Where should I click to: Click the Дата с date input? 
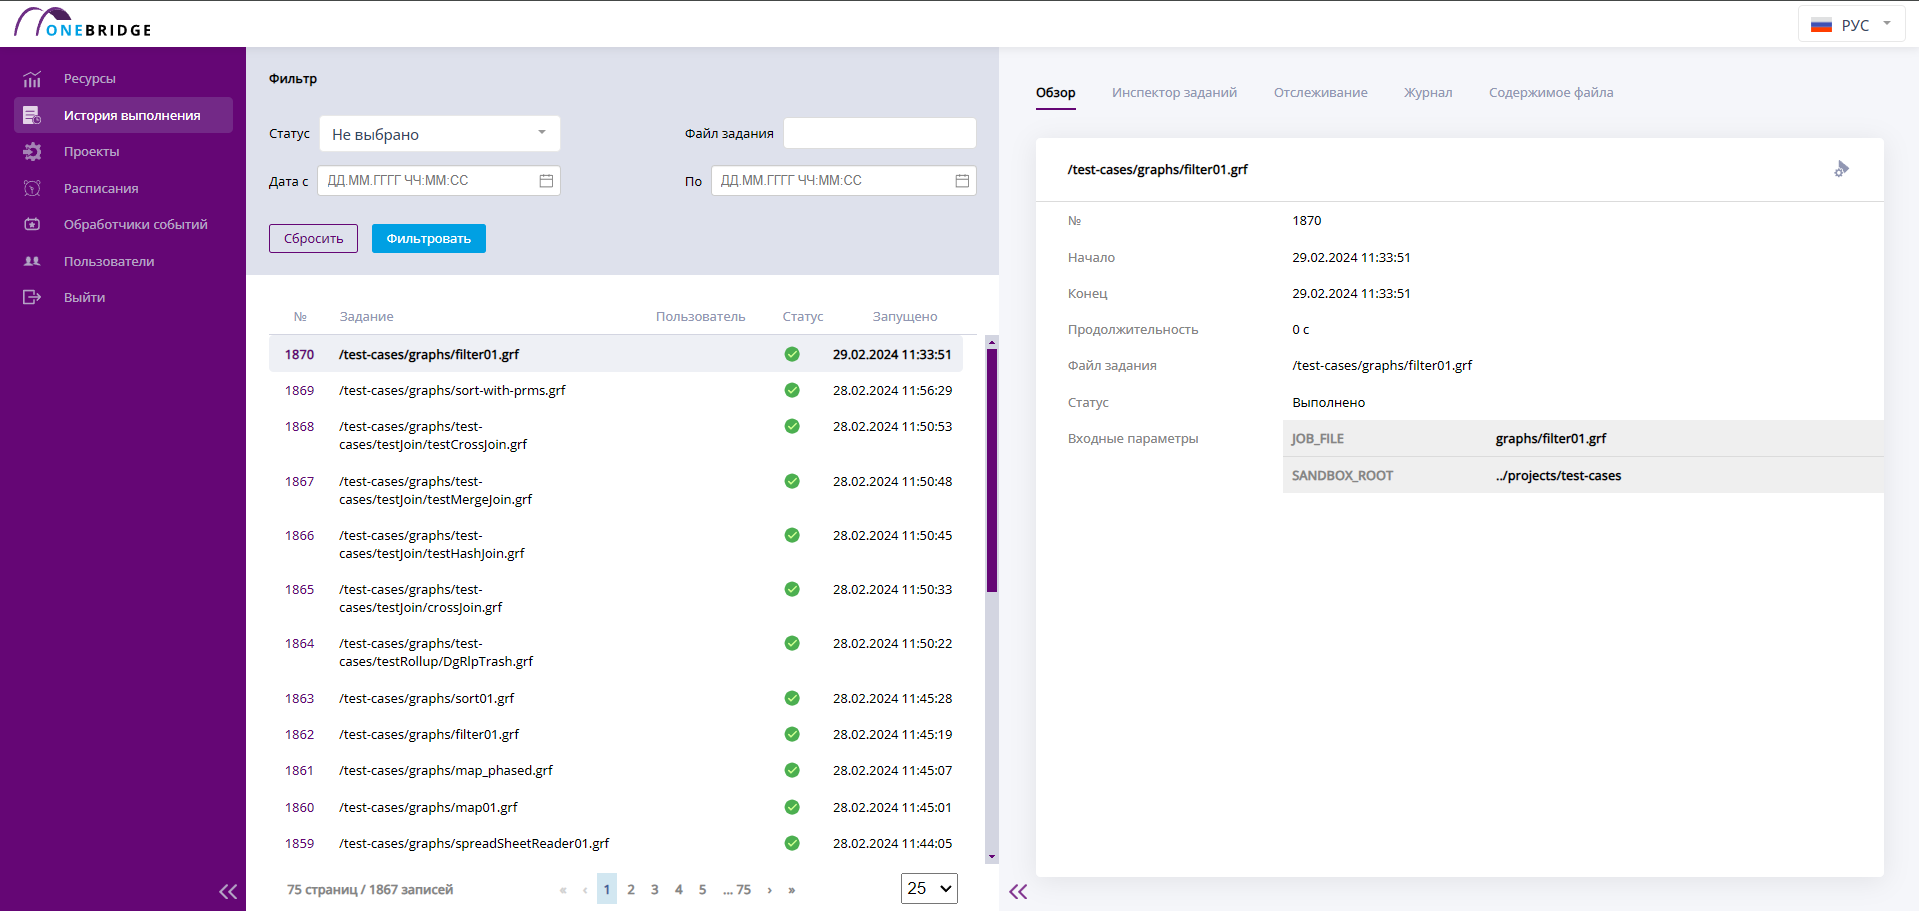(439, 181)
